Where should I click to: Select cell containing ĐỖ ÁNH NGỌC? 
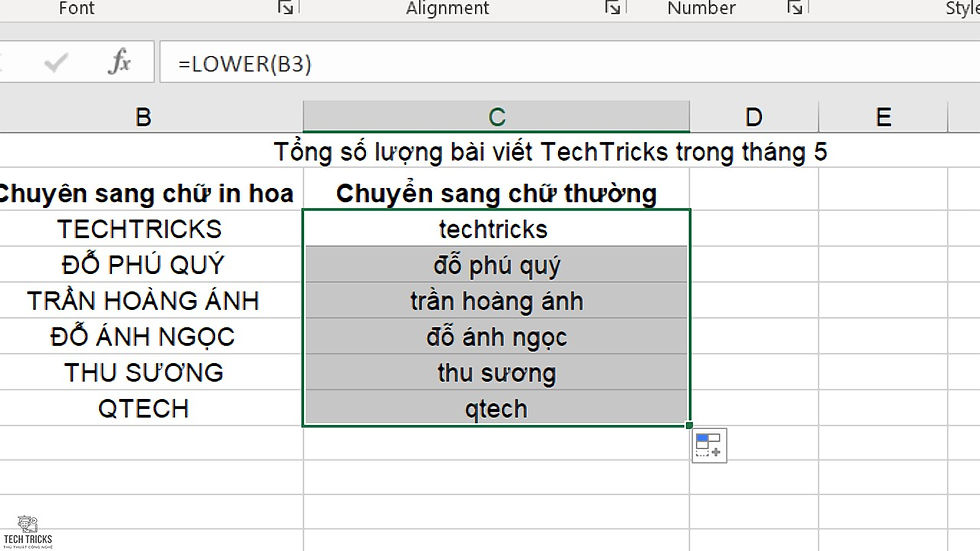point(151,337)
